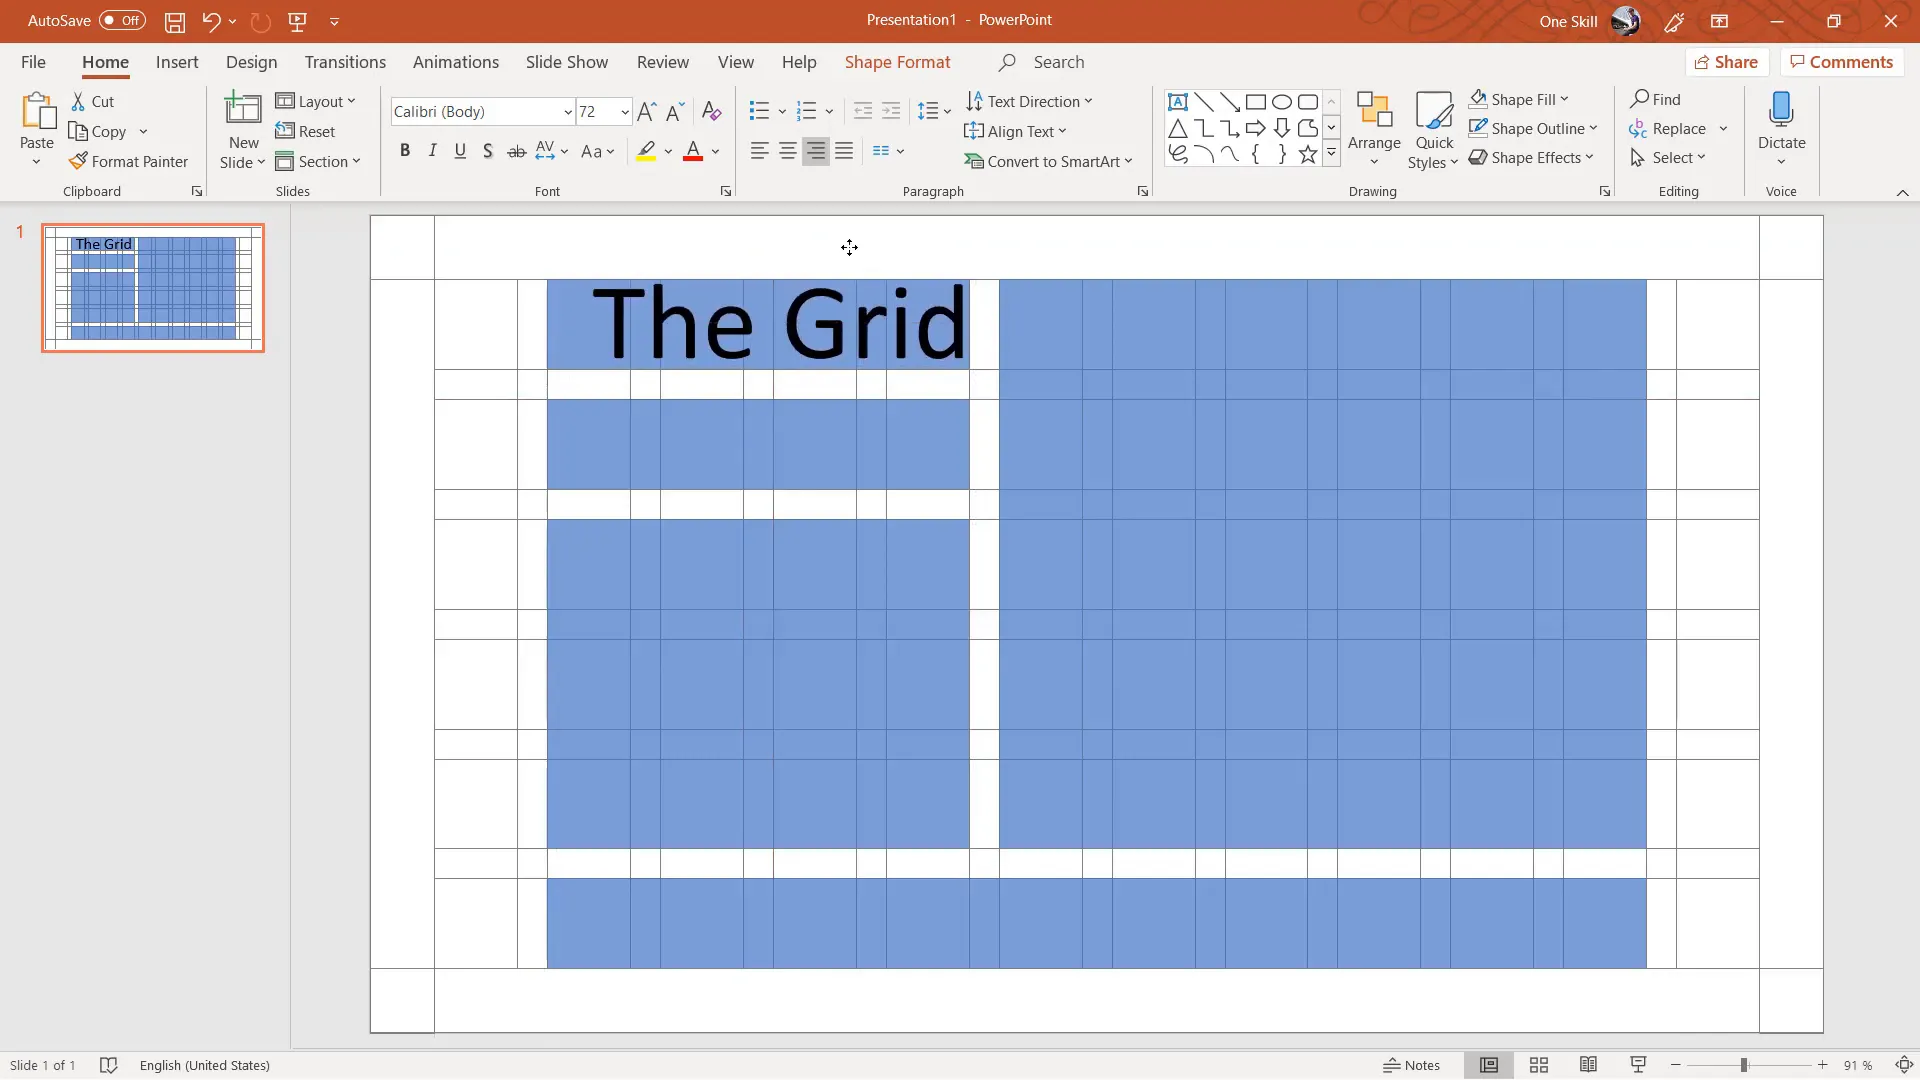Click Convert to SmartArt

pyautogui.click(x=1048, y=161)
